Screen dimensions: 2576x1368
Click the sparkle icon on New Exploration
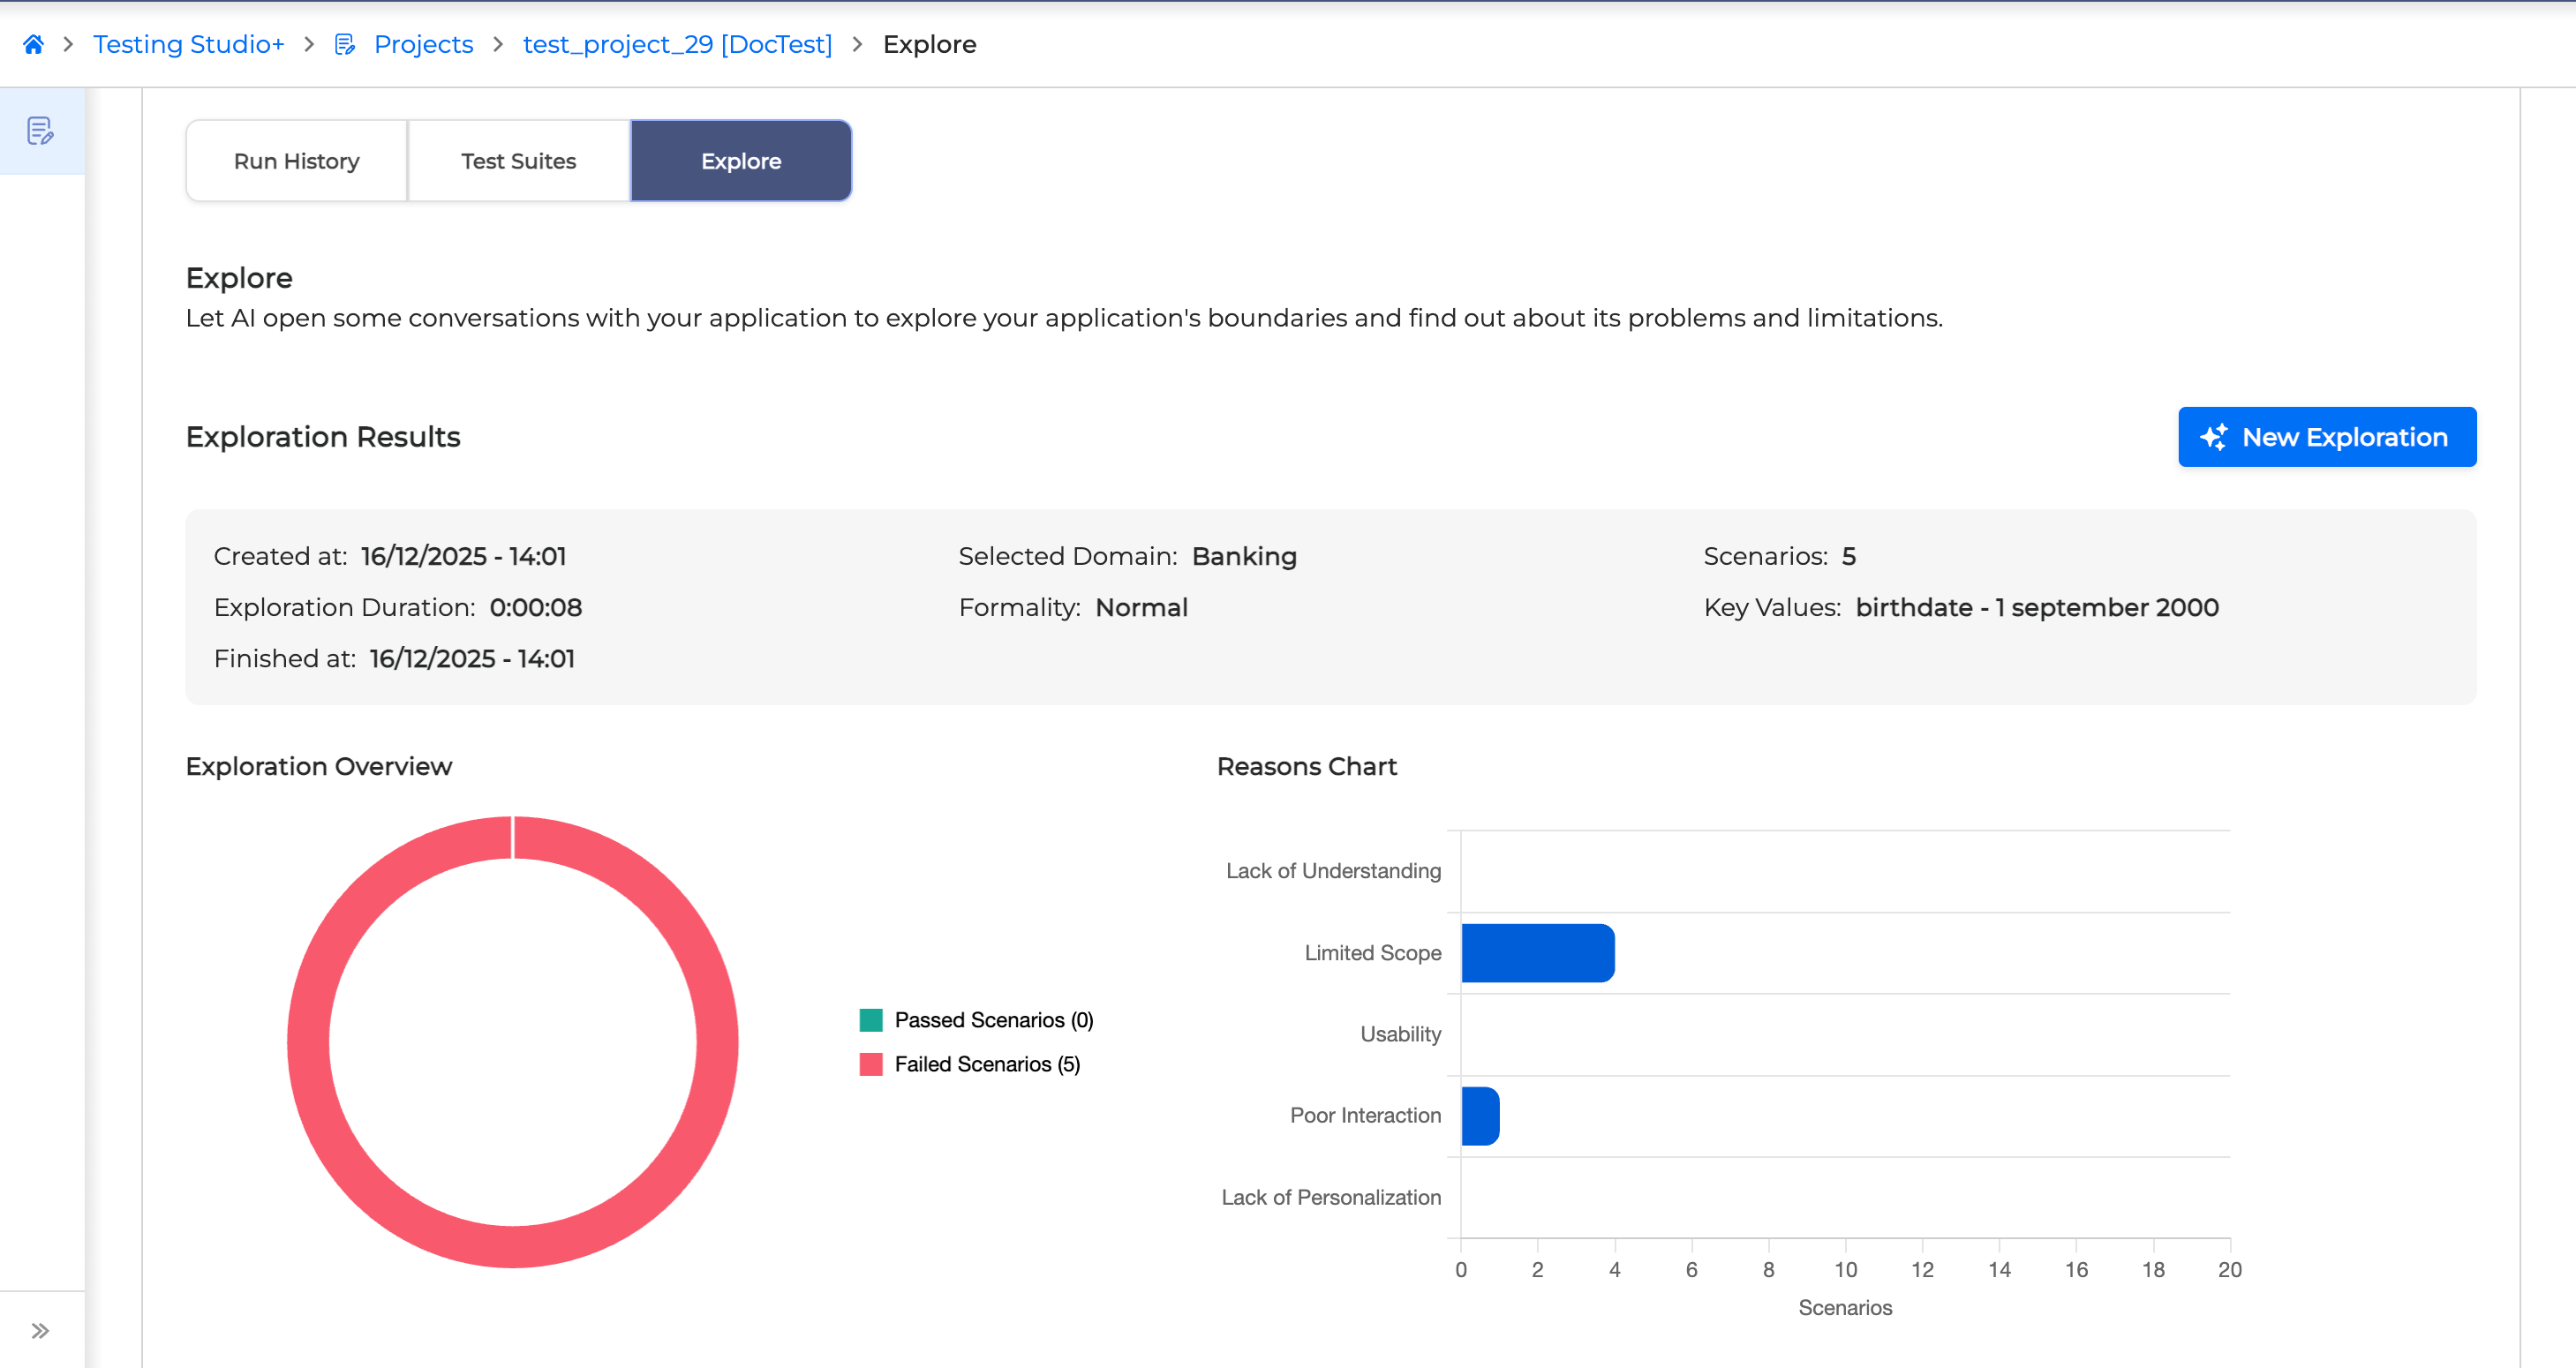[x=2213, y=437]
